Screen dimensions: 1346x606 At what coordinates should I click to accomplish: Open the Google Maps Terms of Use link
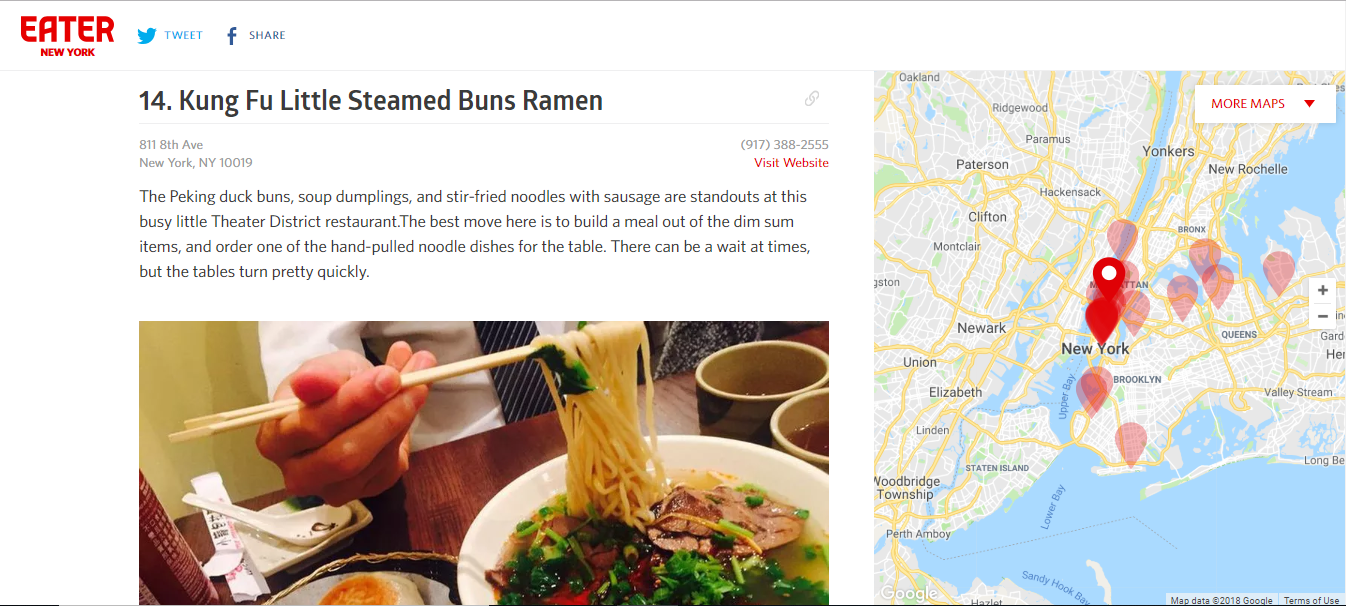(1311, 600)
